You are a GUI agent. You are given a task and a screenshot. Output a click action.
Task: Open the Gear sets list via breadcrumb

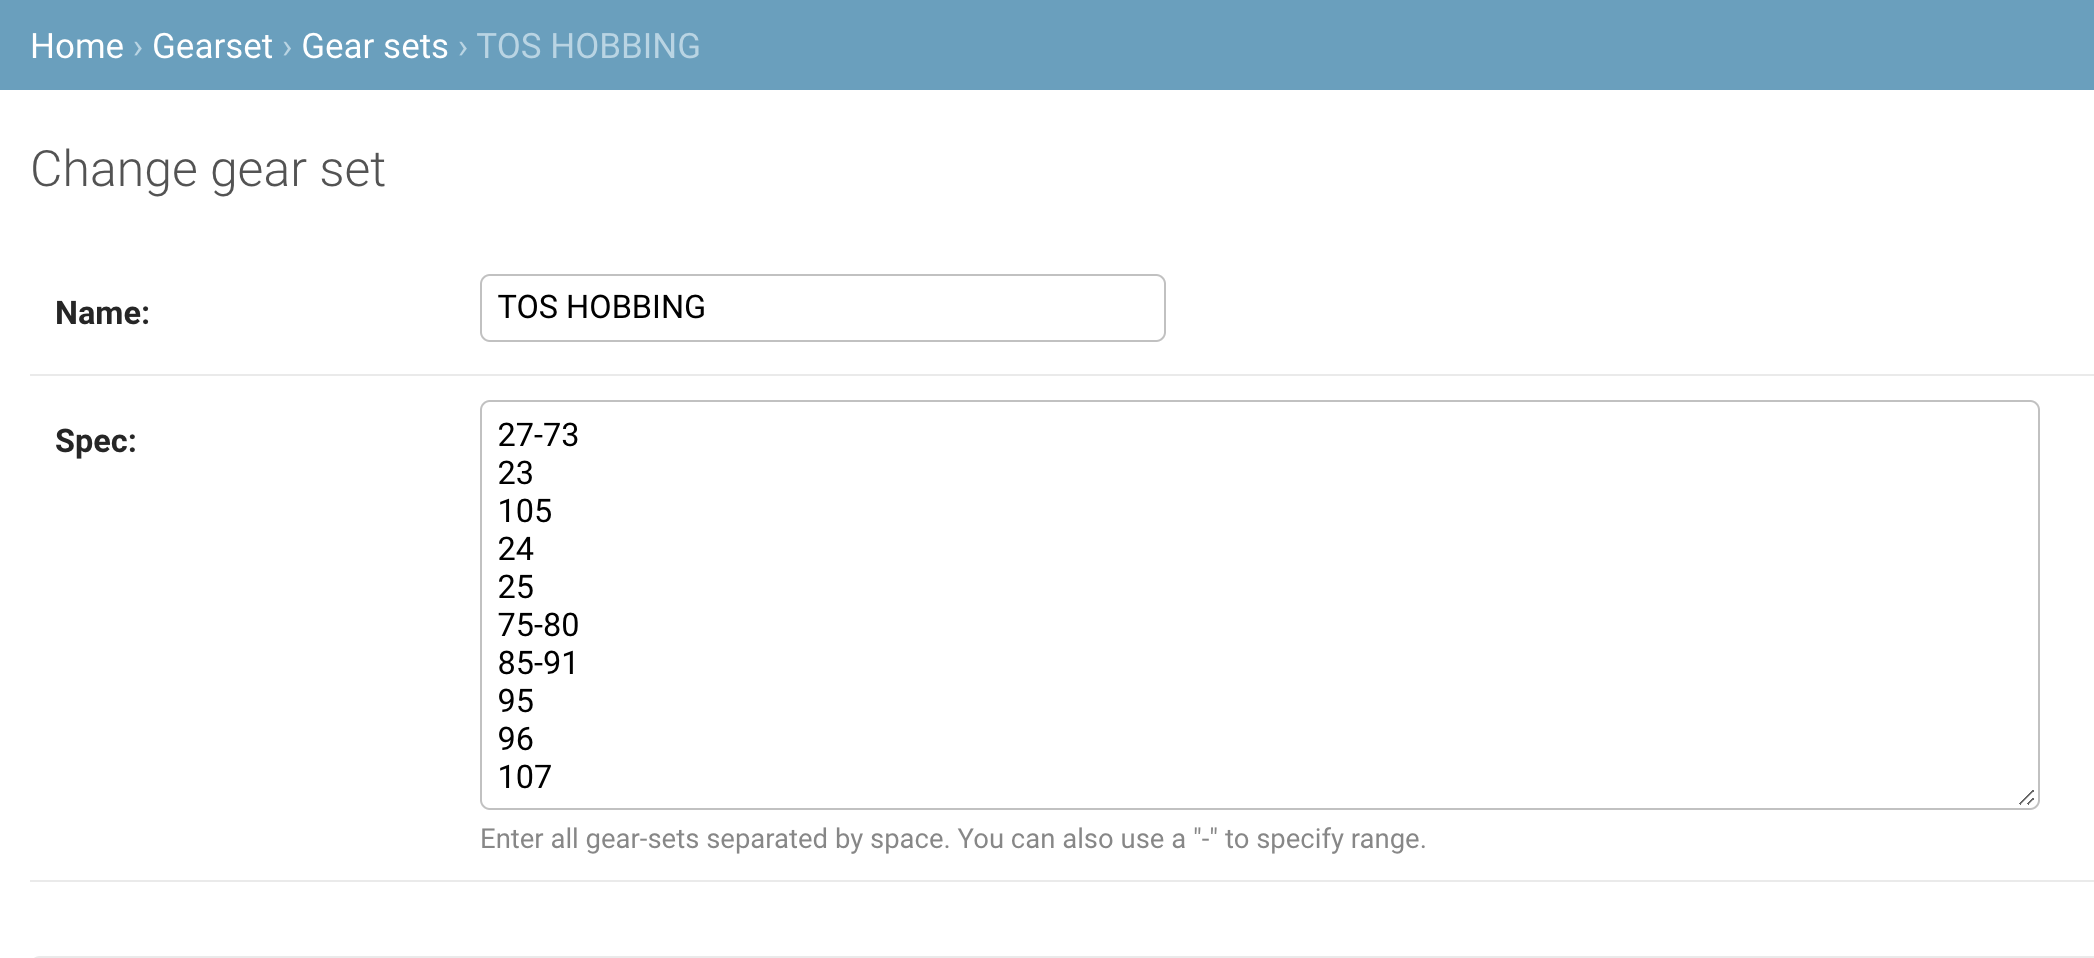coord(374,45)
